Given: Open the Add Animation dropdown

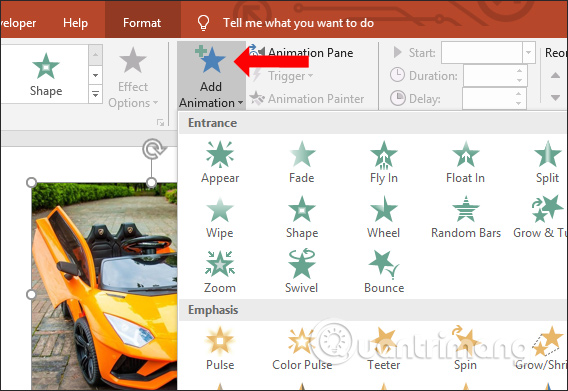Looking at the screenshot, I should point(211,76).
